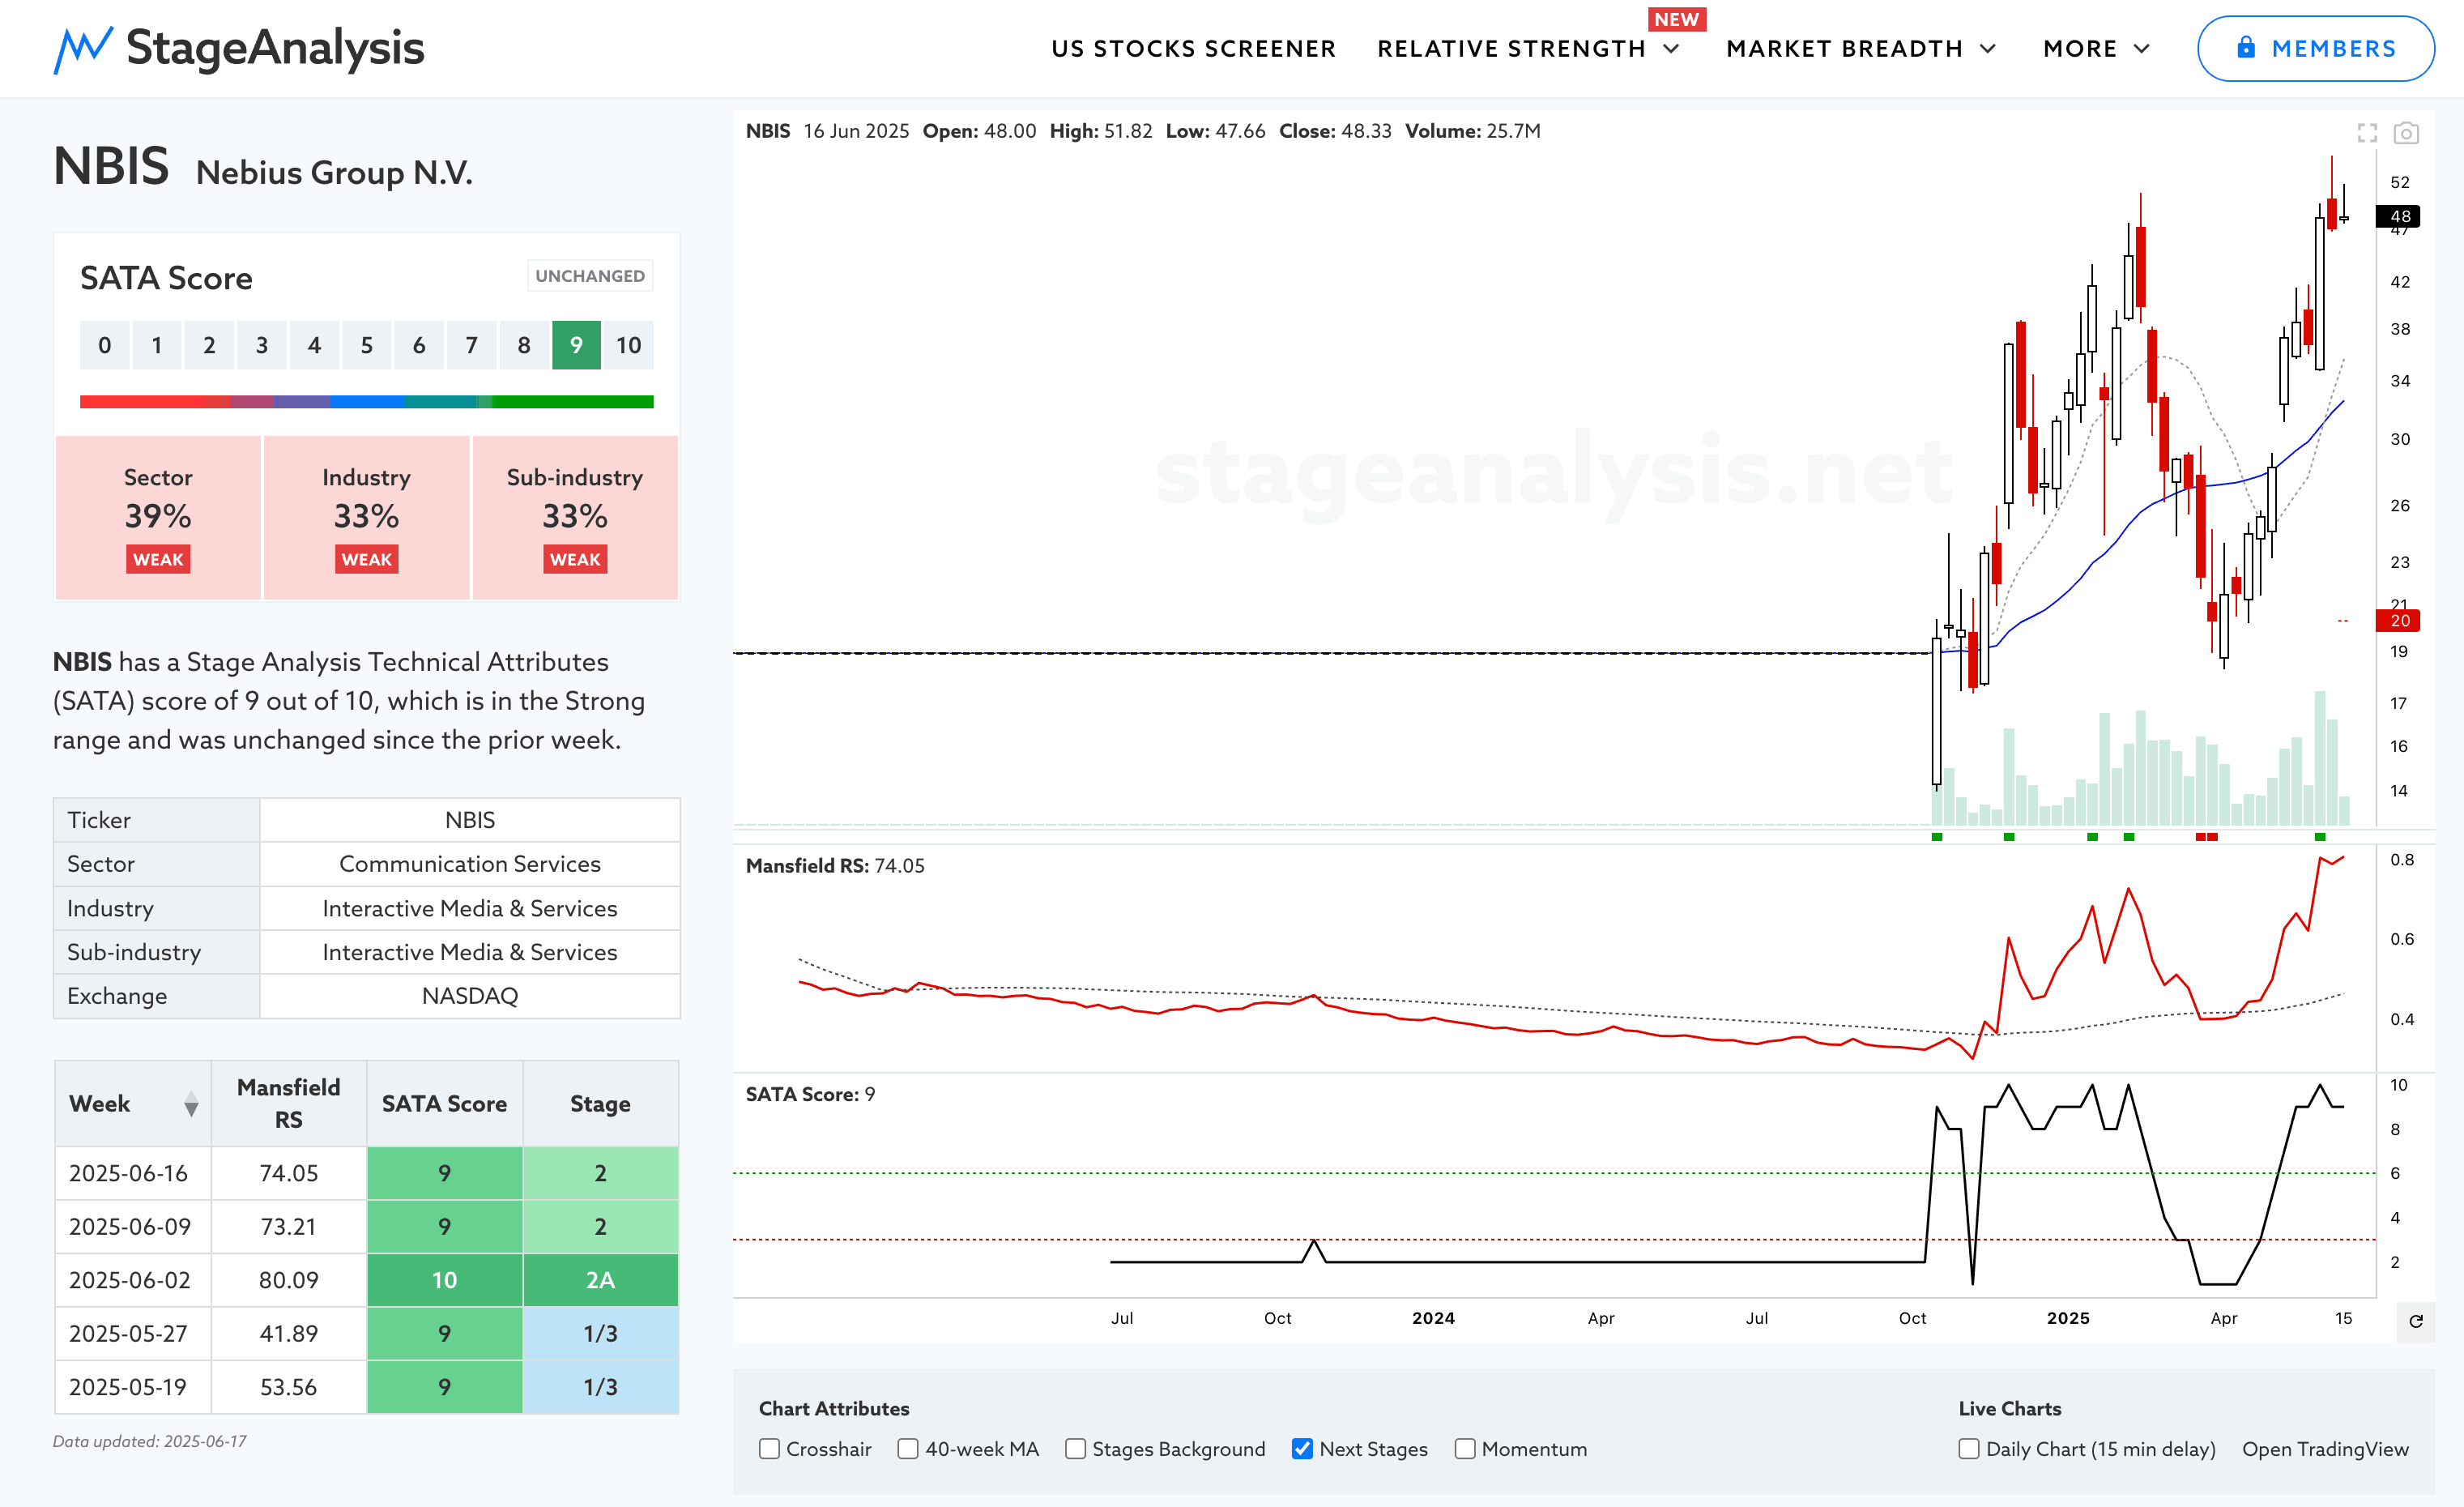
Task: Expand Relative Strength dropdown chevron
Action: click(1671, 49)
